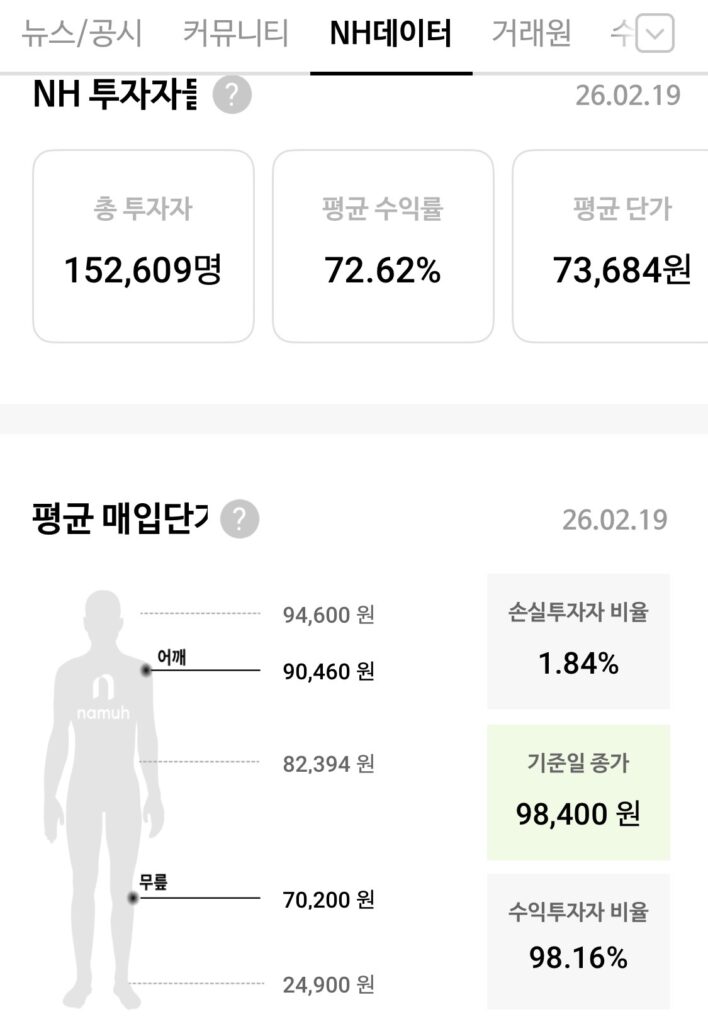Select the 손실투자자 비율 box
The width and height of the screenshot is (708, 1024).
point(578,640)
